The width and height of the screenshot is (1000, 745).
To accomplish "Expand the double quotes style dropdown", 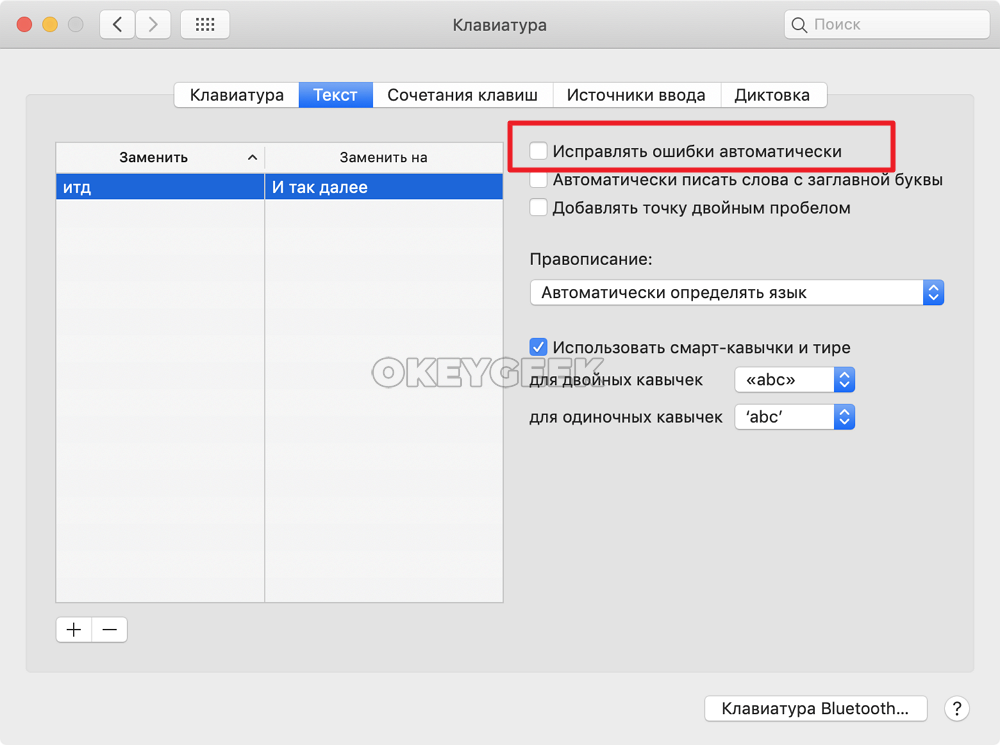I will point(794,380).
